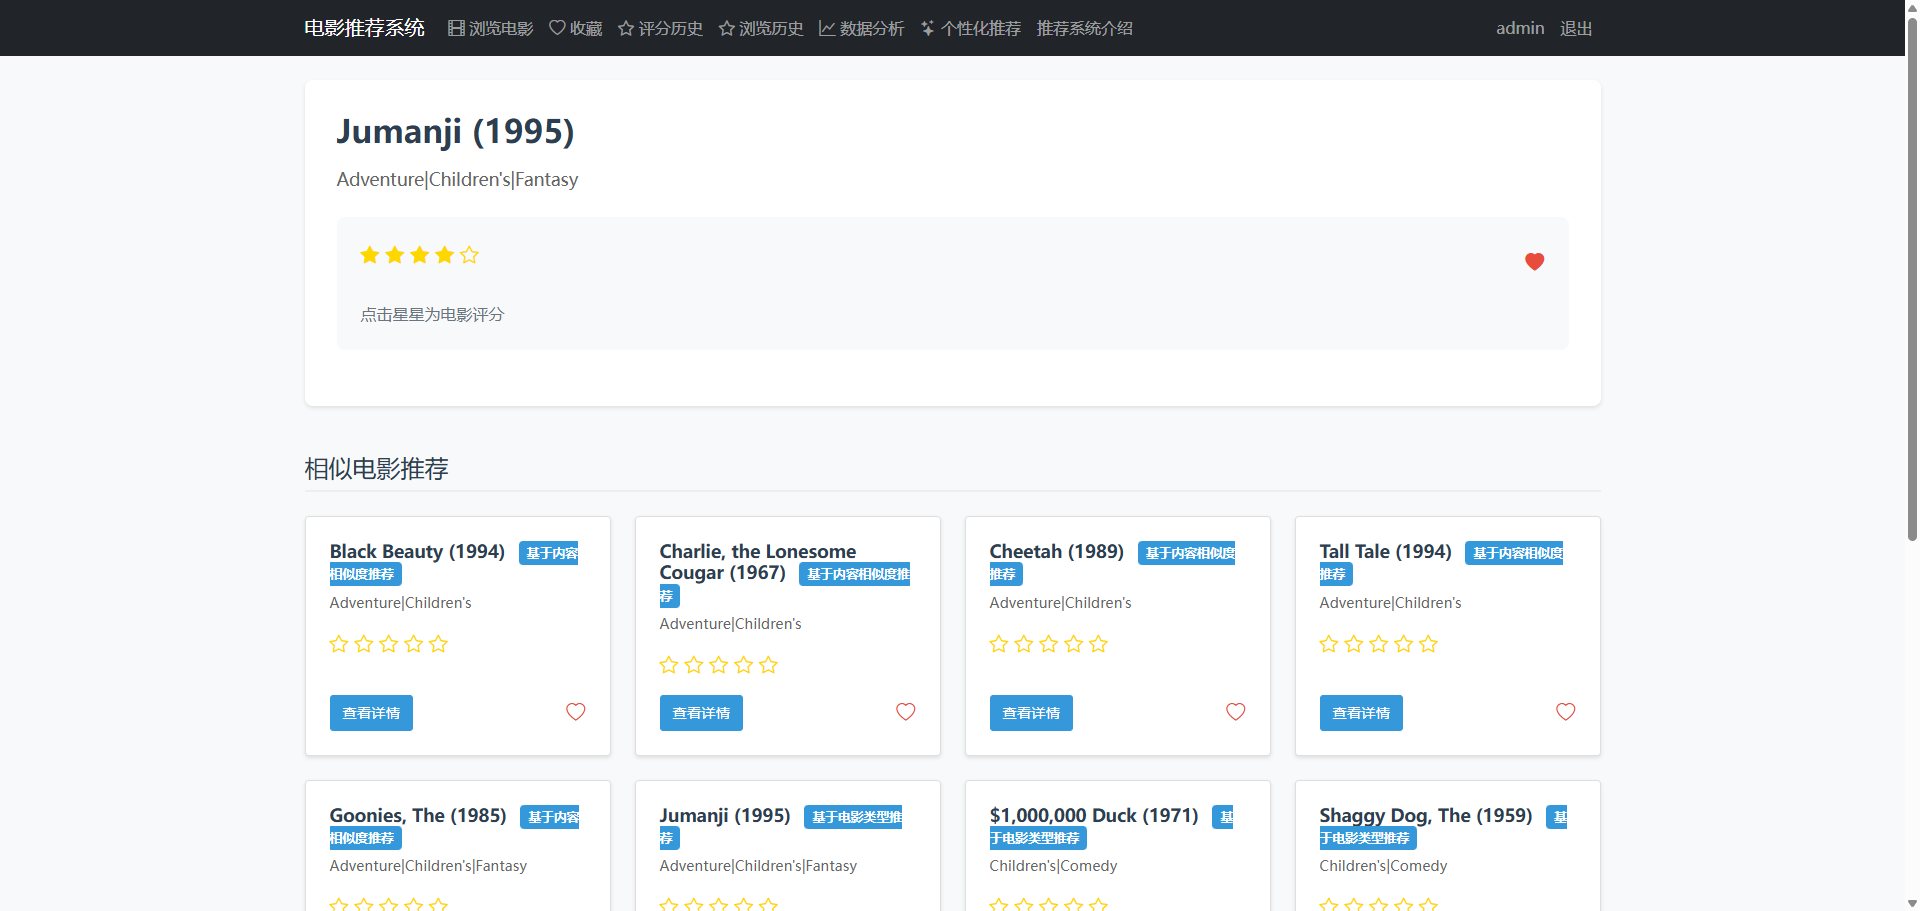Give Cheetah (1989) four stars
Image resolution: width=1920 pixels, height=911 pixels.
(x=1074, y=644)
